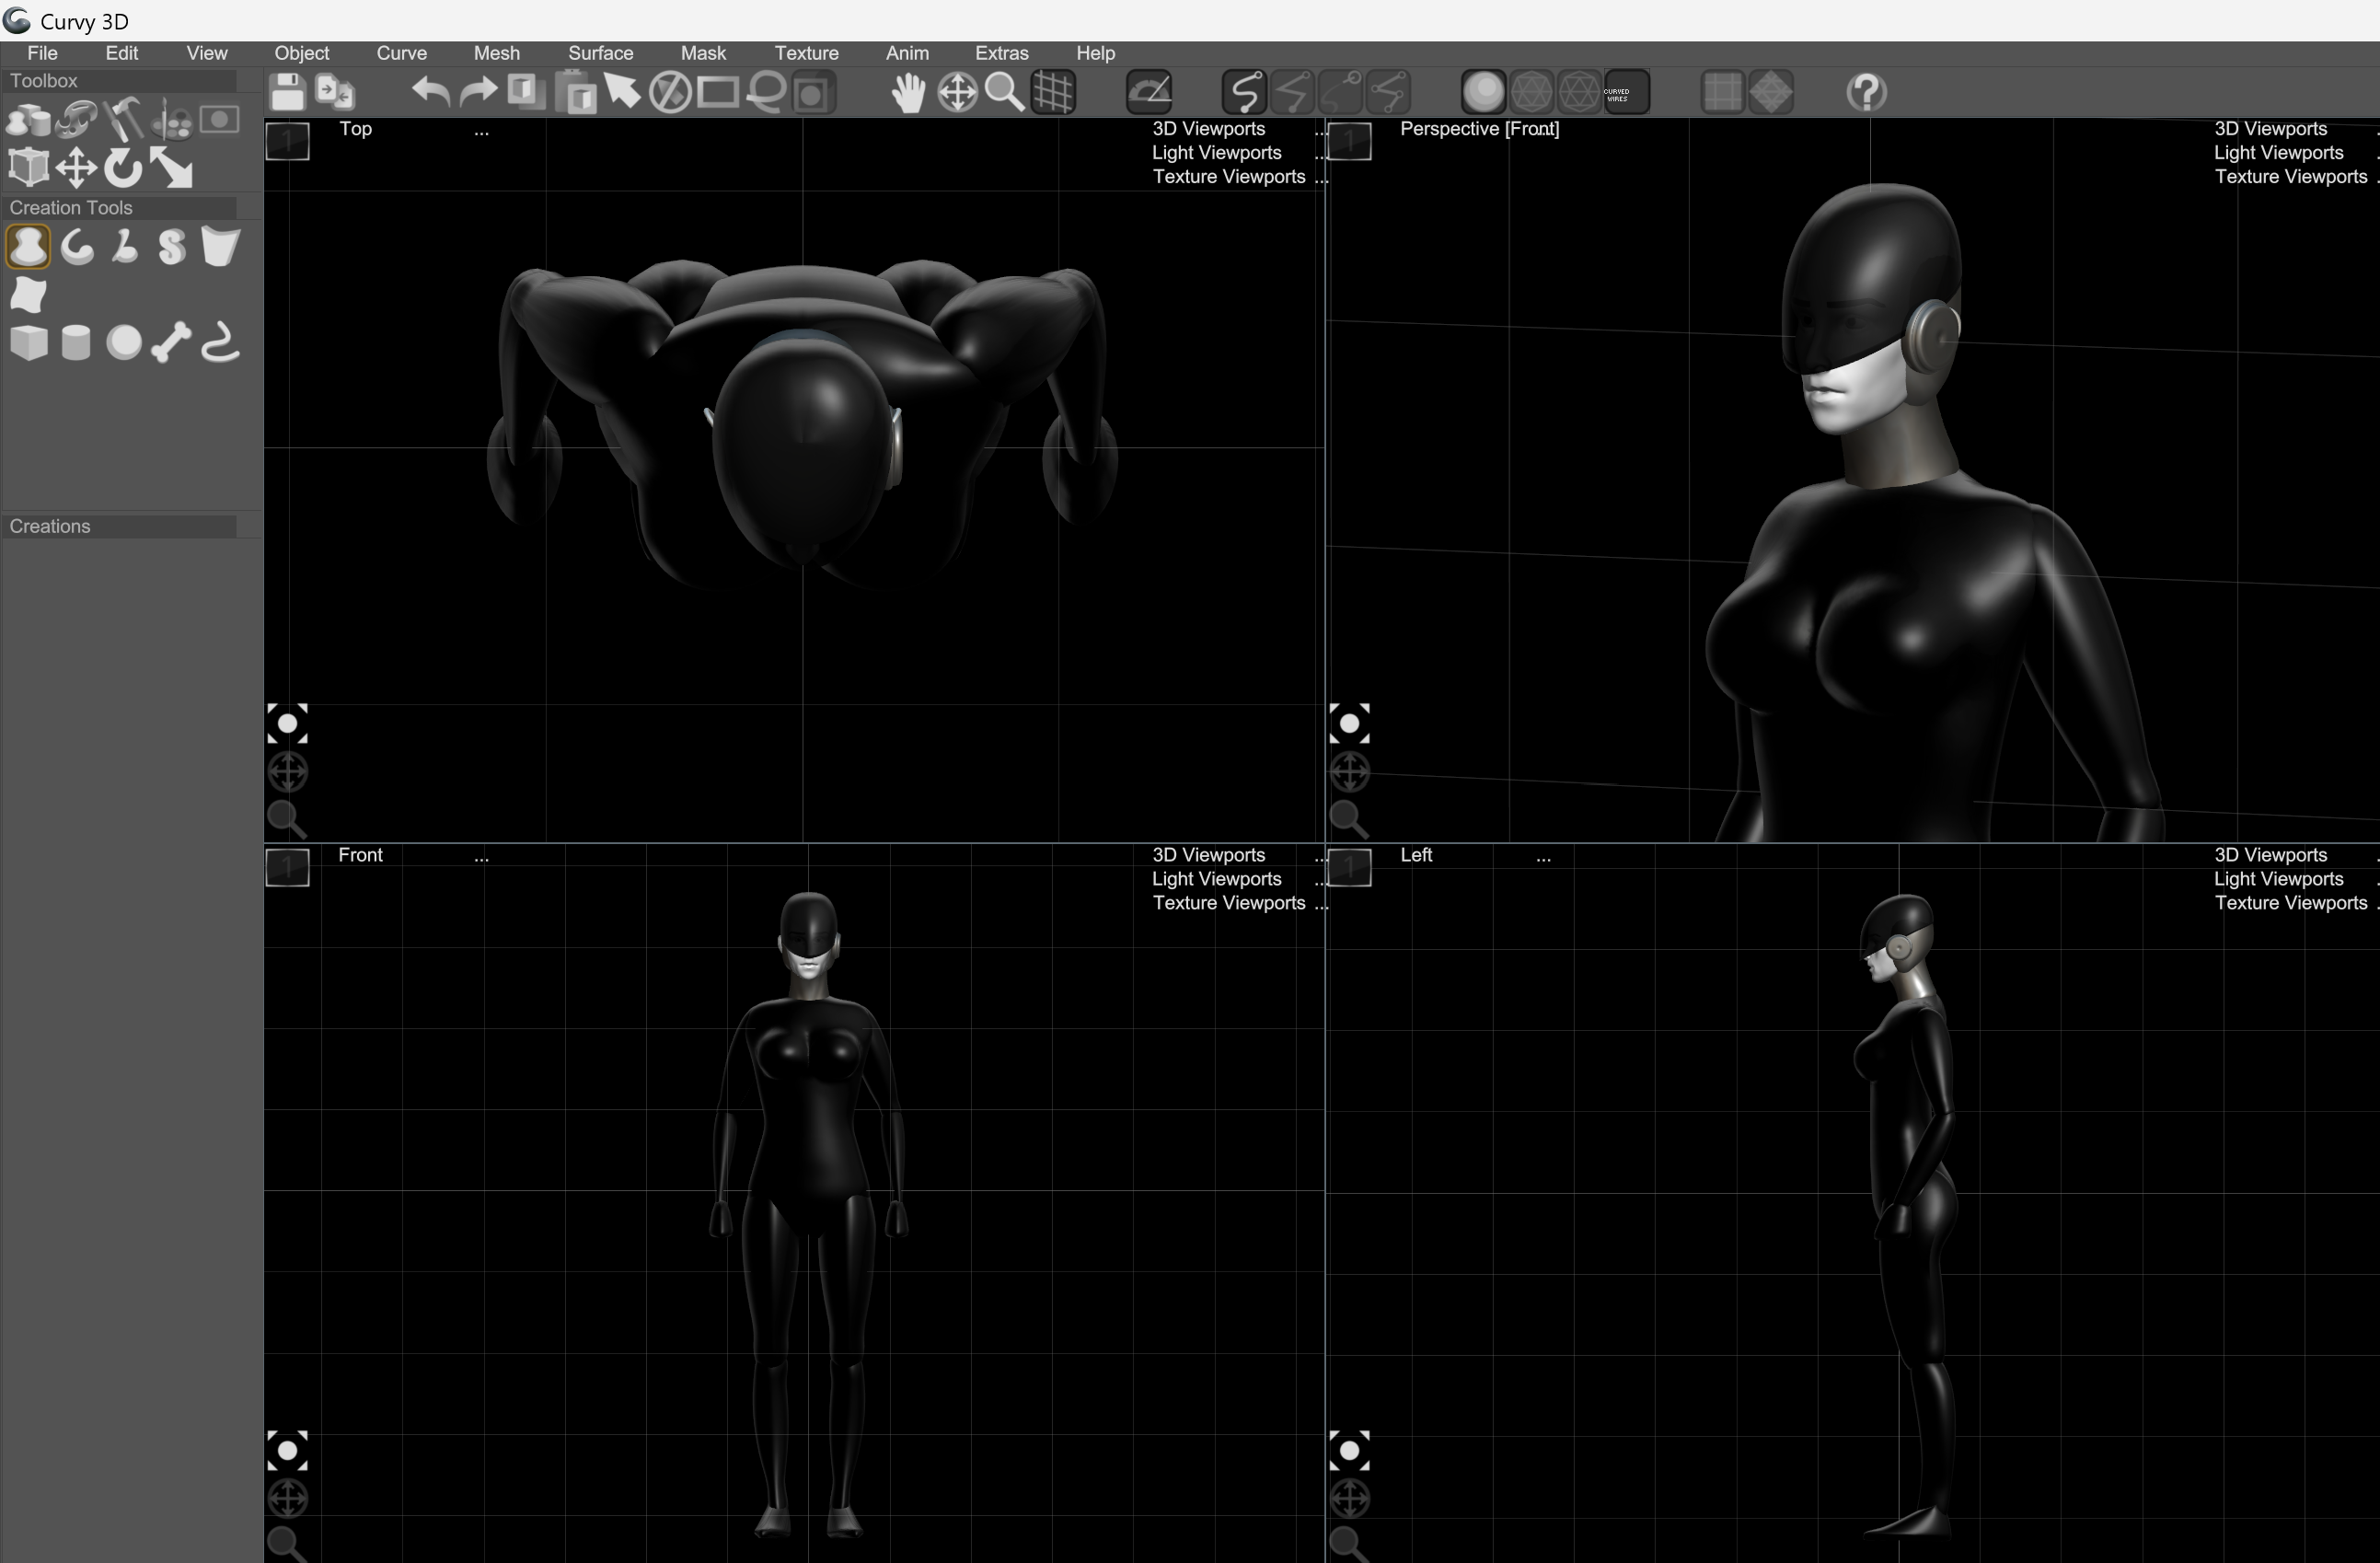Viewport: 2380px width, 1563px height.
Task: Click the Copy object icon
Action: (x=526, y=93)
